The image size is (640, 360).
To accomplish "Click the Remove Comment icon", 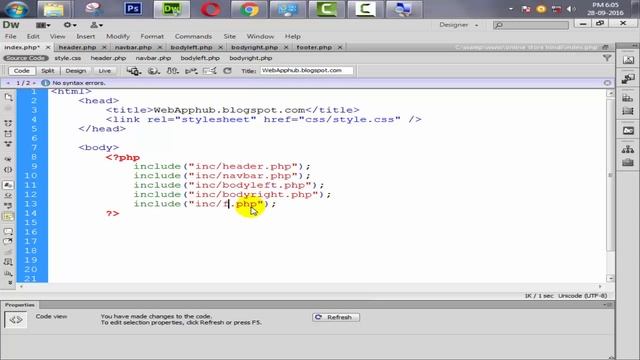I will coord(8,242).
